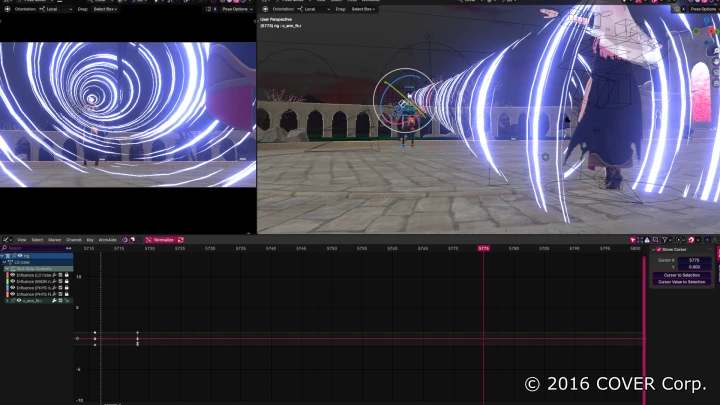
Task: Open the pivot point dropdown in graph header
Action: click(681, 240)
